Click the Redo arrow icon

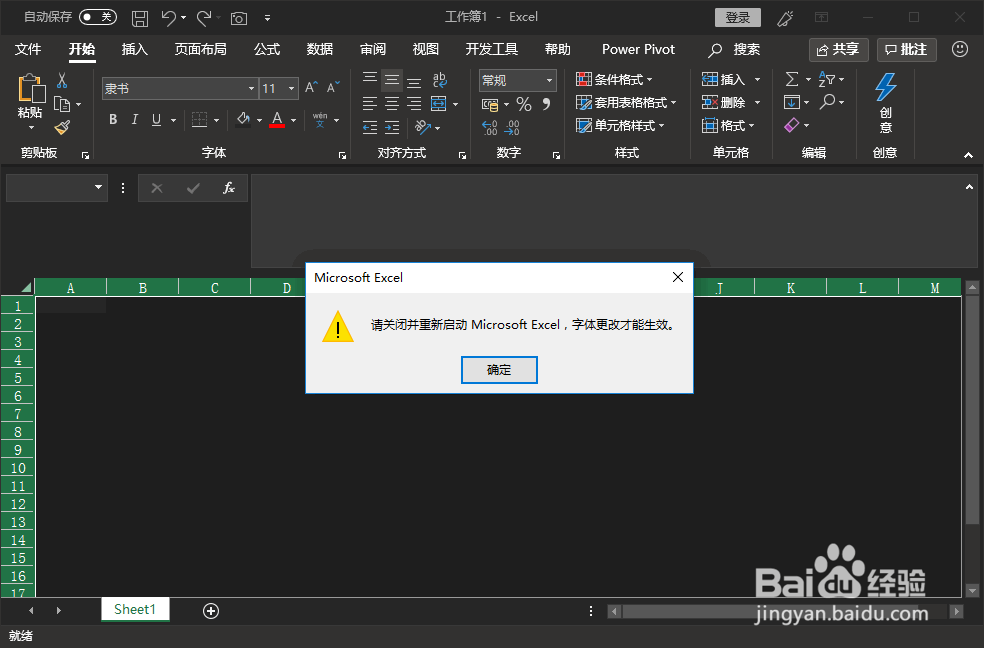[x=203, y=18]
